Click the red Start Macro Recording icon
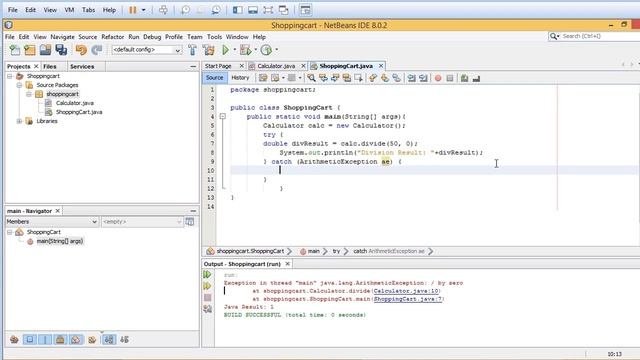The width and height of the screenshot is (640, 360). [438, 78]
